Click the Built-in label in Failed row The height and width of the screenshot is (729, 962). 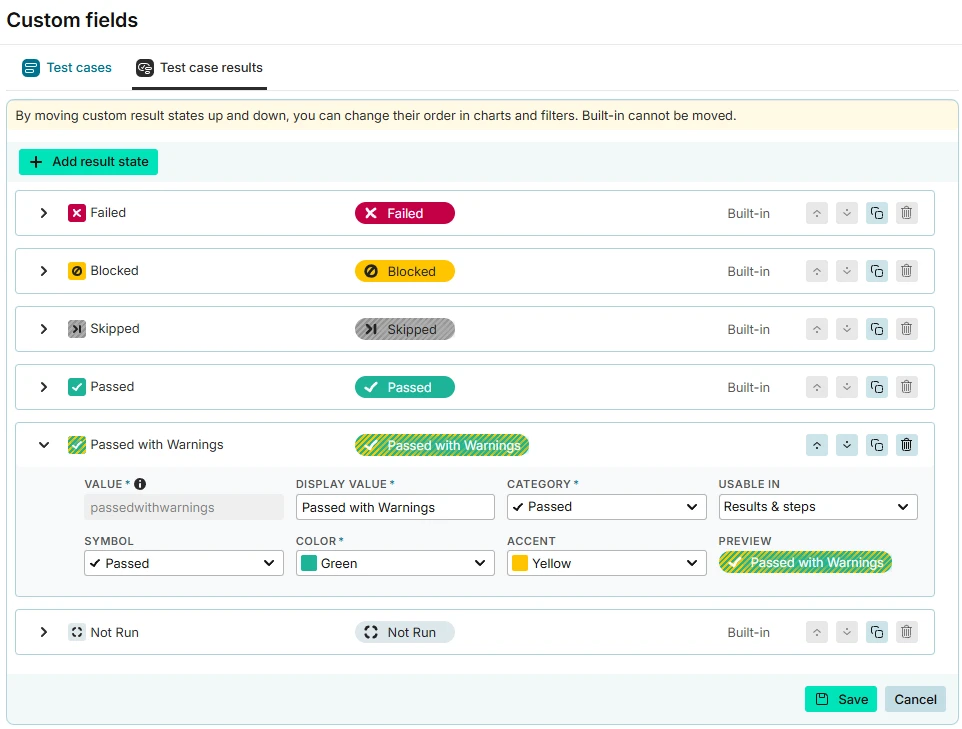click(748, 214)
